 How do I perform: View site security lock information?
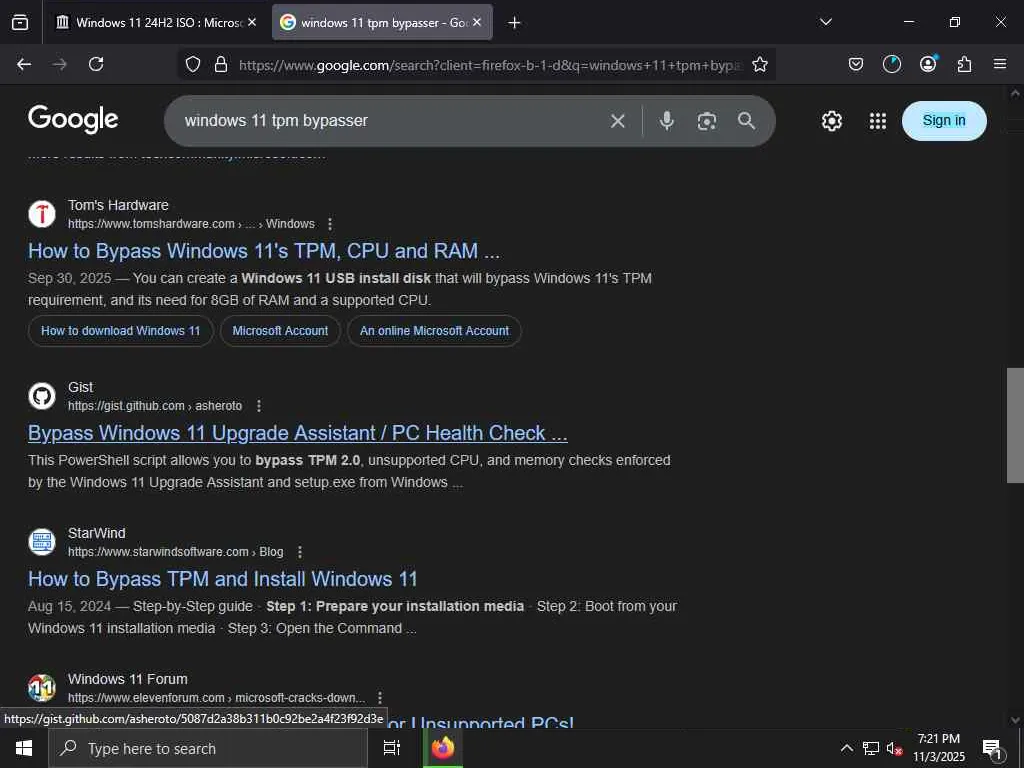(221, 65)
